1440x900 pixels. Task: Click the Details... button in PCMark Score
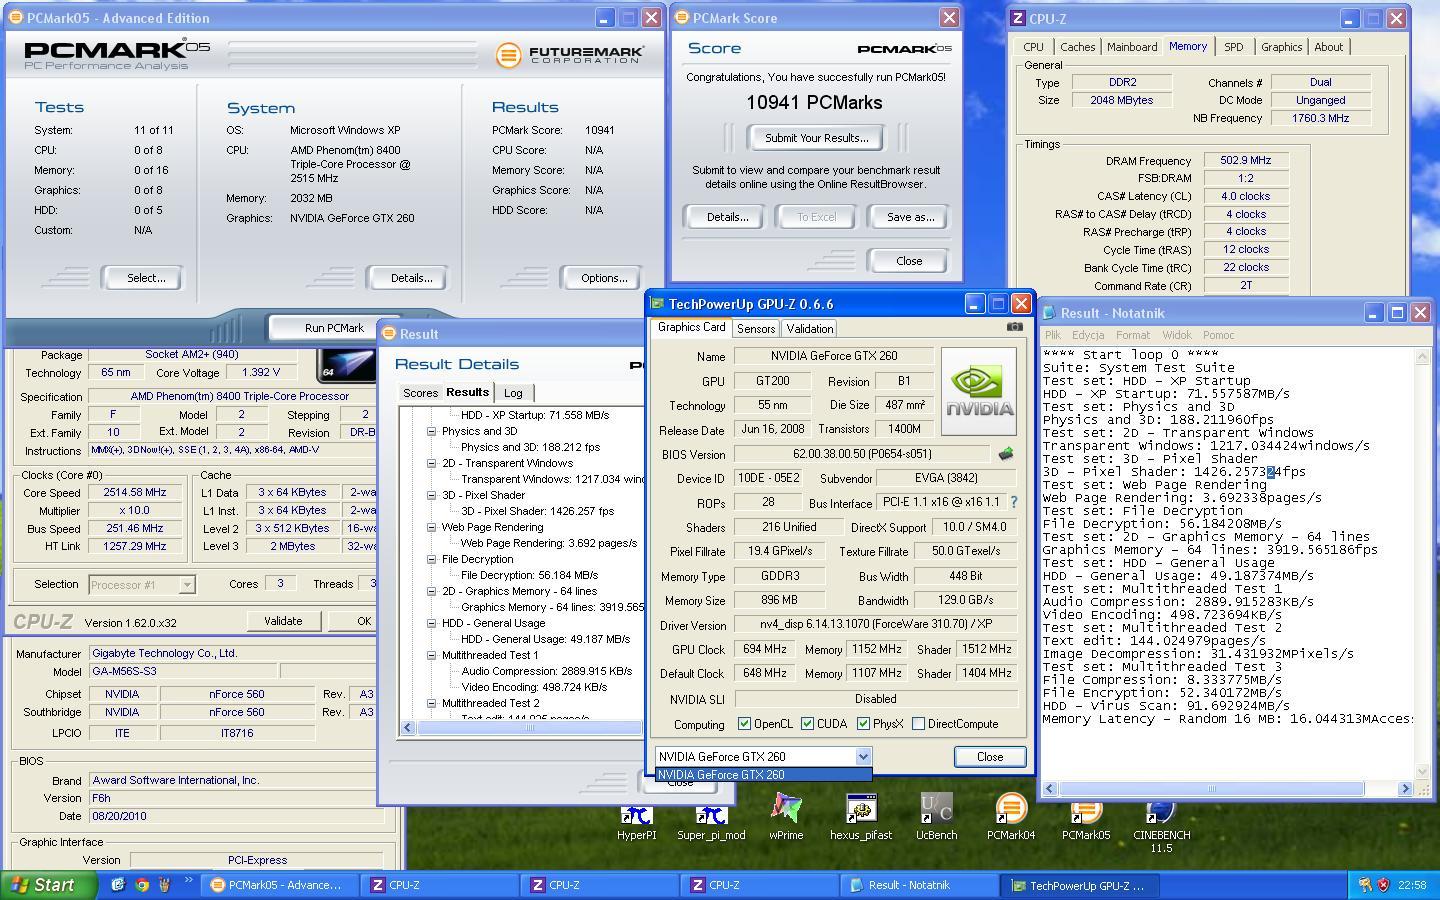click(x=727, y=217)
